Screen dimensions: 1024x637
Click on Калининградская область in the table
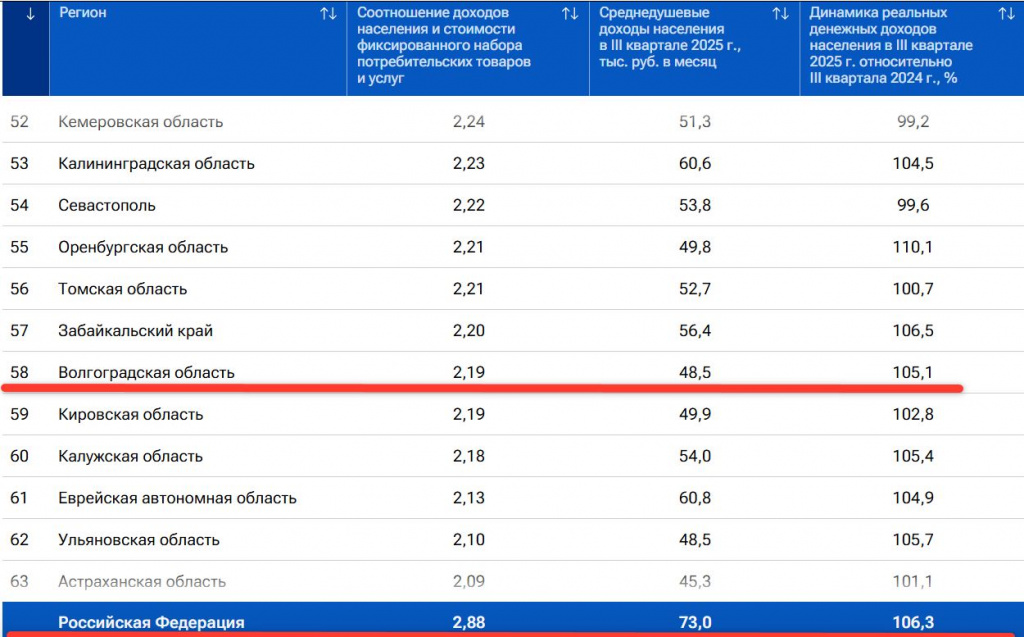[x=156, y=164]
